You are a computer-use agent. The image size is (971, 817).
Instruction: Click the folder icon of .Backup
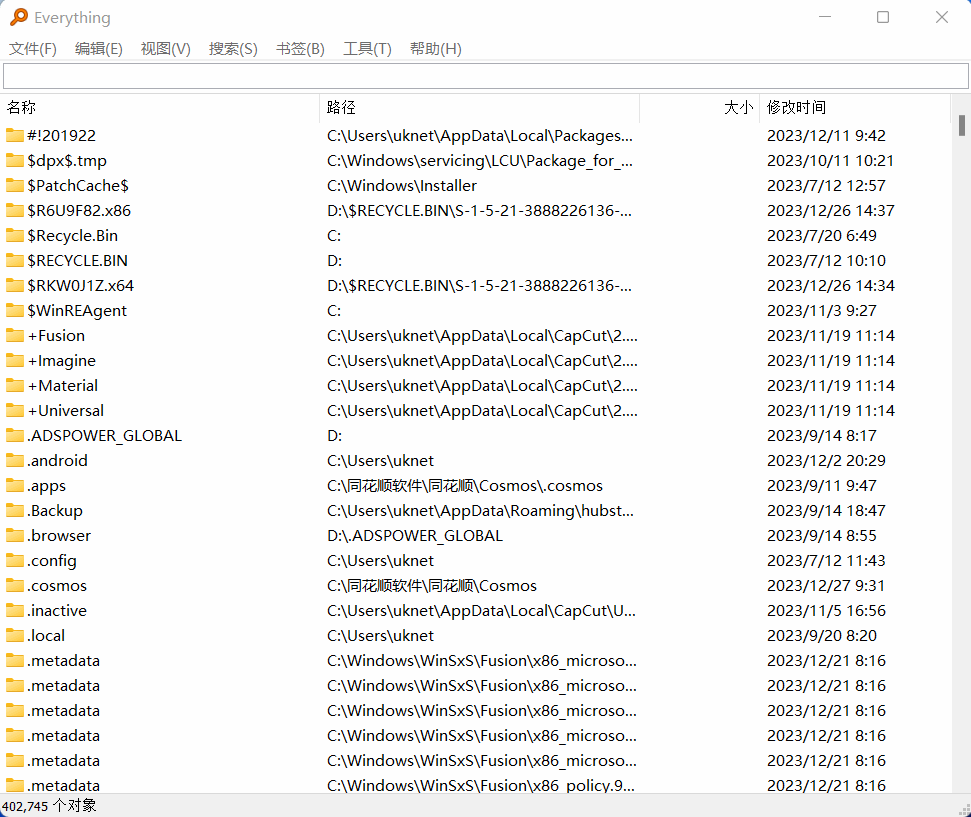15,510
